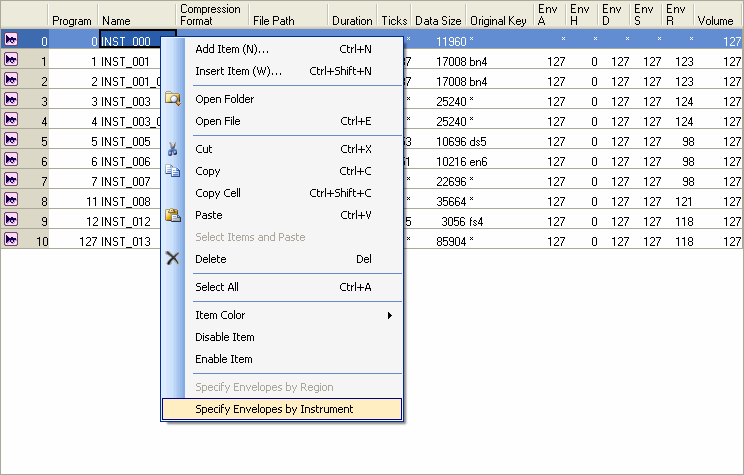This screenshot has width=744, height=475.
Task: Sort by Data Size column header
Action: click(x=438, y=20)
